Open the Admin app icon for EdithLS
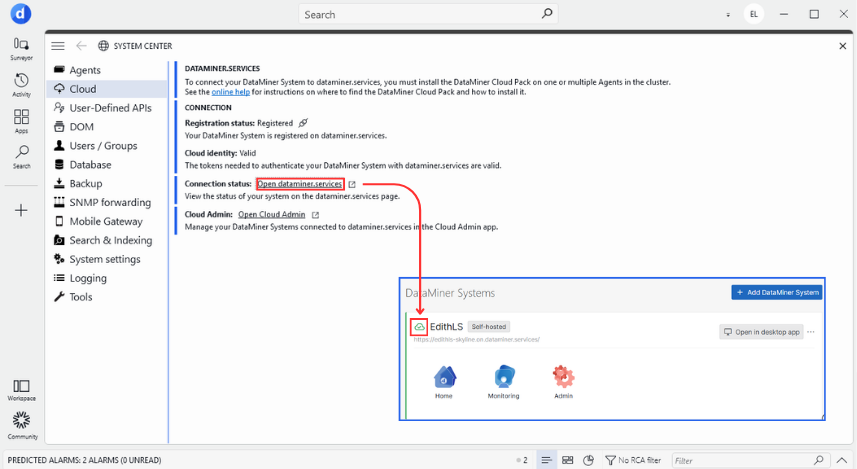Viewport: 857px width, 469px height. coord(563,382)
